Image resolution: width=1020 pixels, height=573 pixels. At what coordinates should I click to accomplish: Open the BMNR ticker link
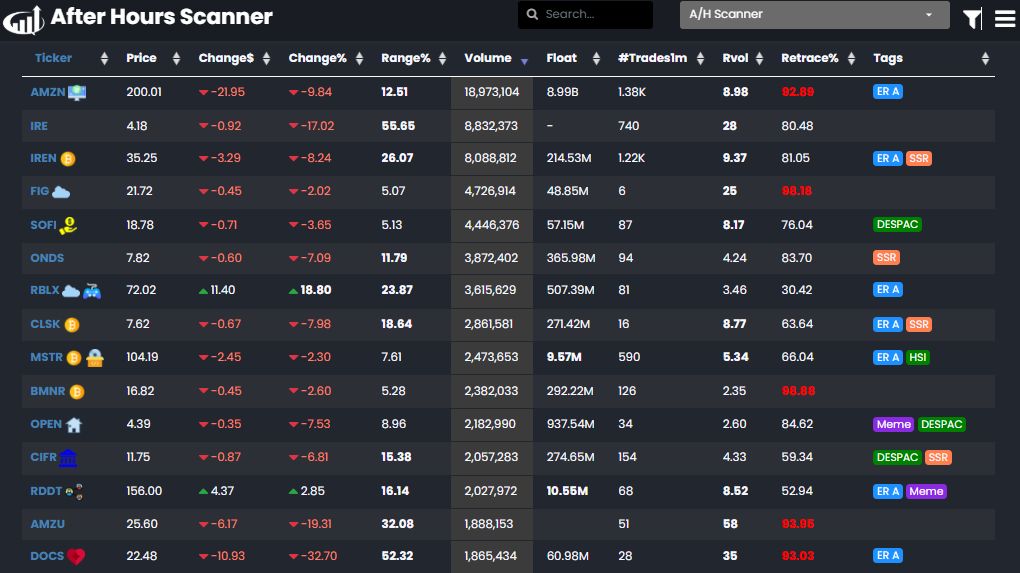click(47, 392)
